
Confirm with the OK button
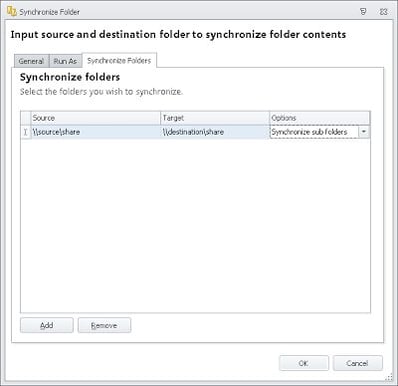[304, 363]
